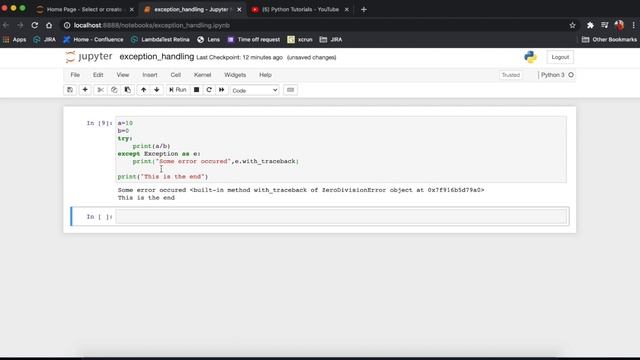Bookmark this page with star icon
Image resolution: width=640 pixels, height=360 pixels.
[x=572, y=25]
